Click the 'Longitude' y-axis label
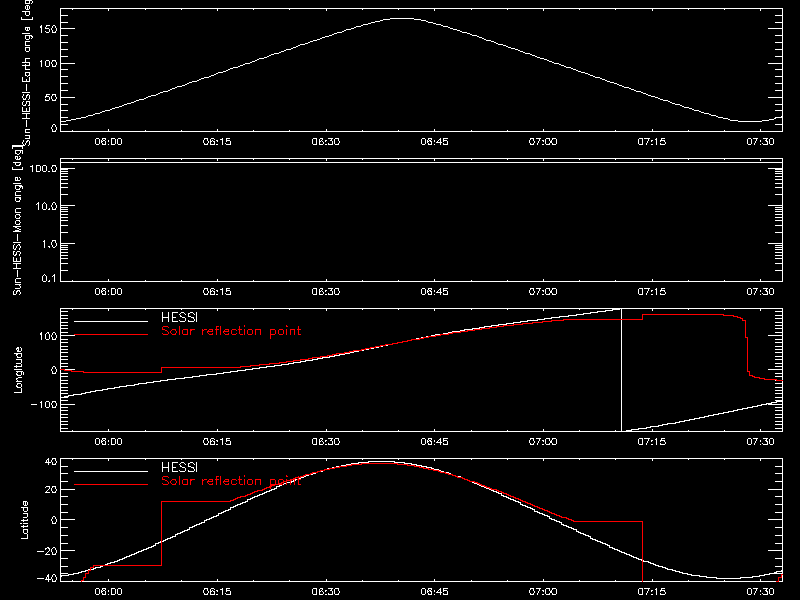This screenshot has width=800, height=600. (x=18, y=370)
